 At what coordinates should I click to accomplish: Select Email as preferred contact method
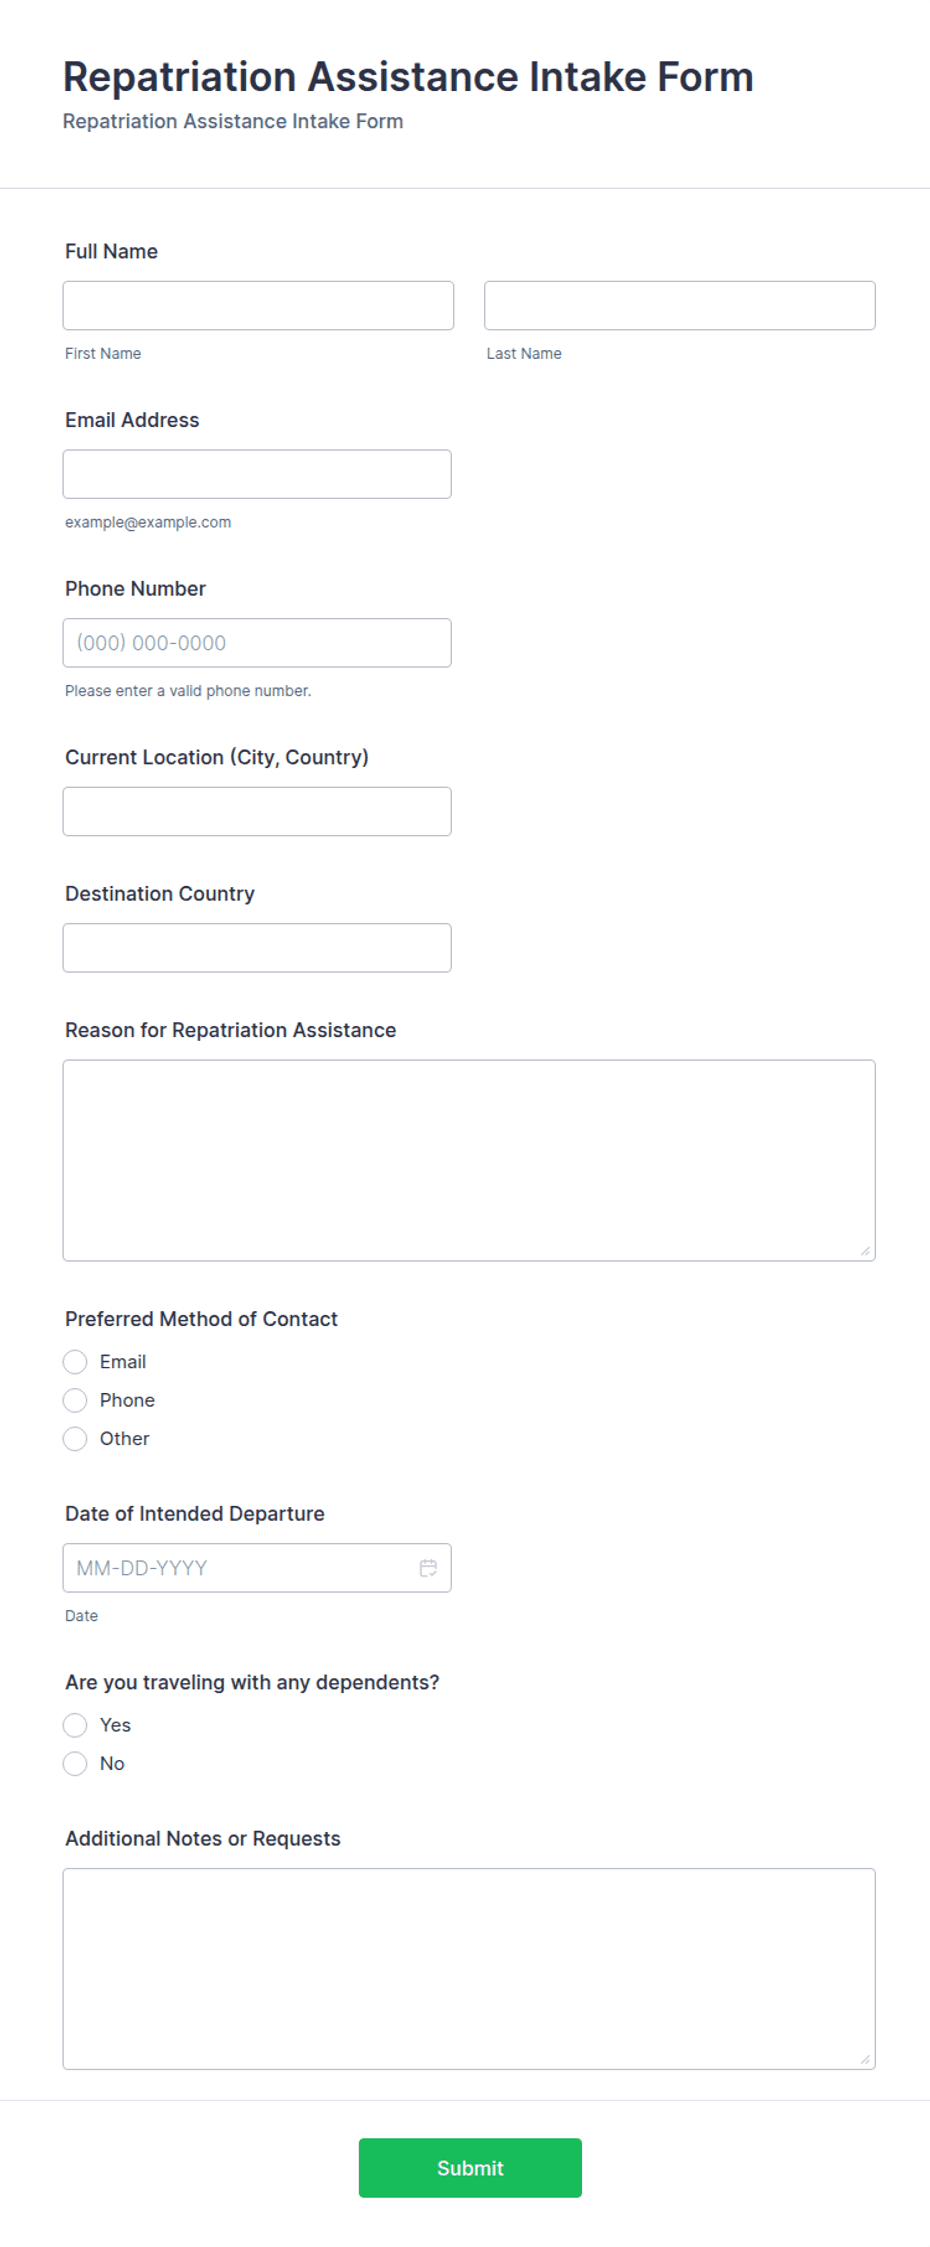click(75, 1361)
